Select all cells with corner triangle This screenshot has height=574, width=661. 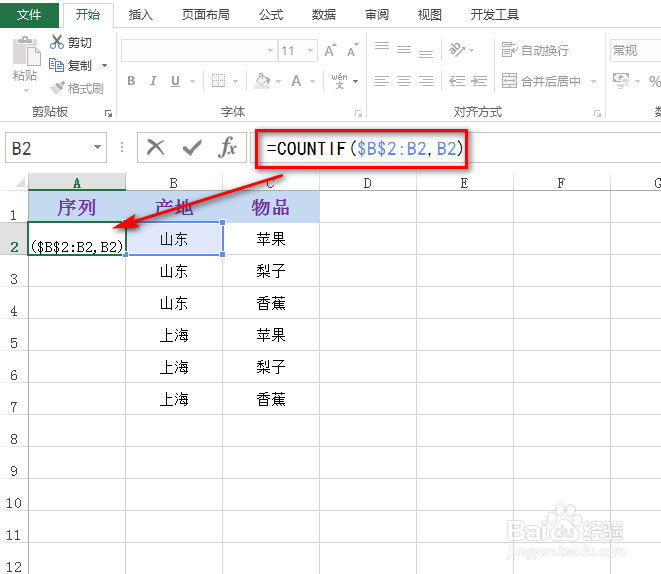pos(20,182)
